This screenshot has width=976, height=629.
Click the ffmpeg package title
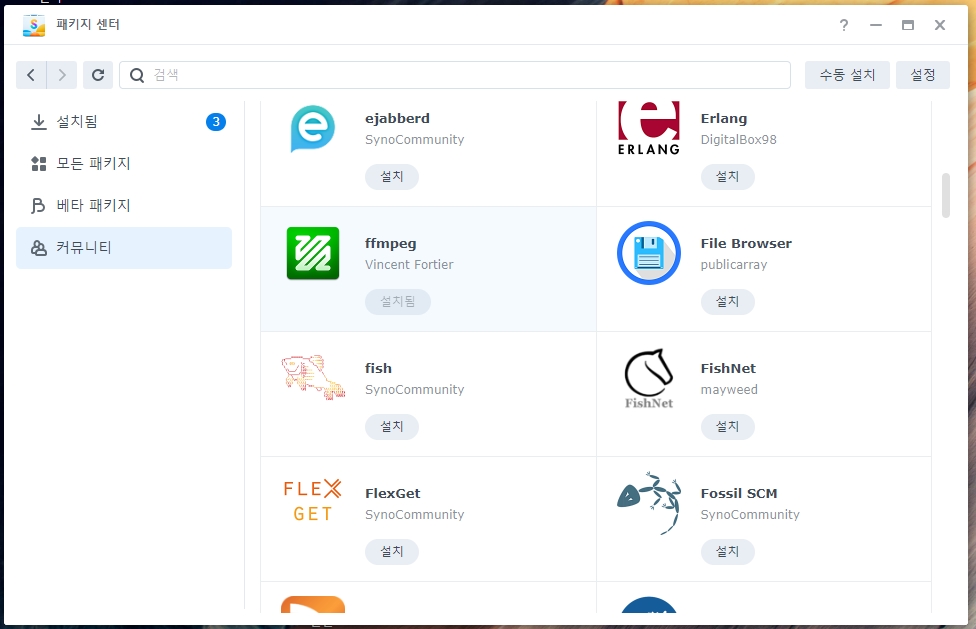(390, 243)
